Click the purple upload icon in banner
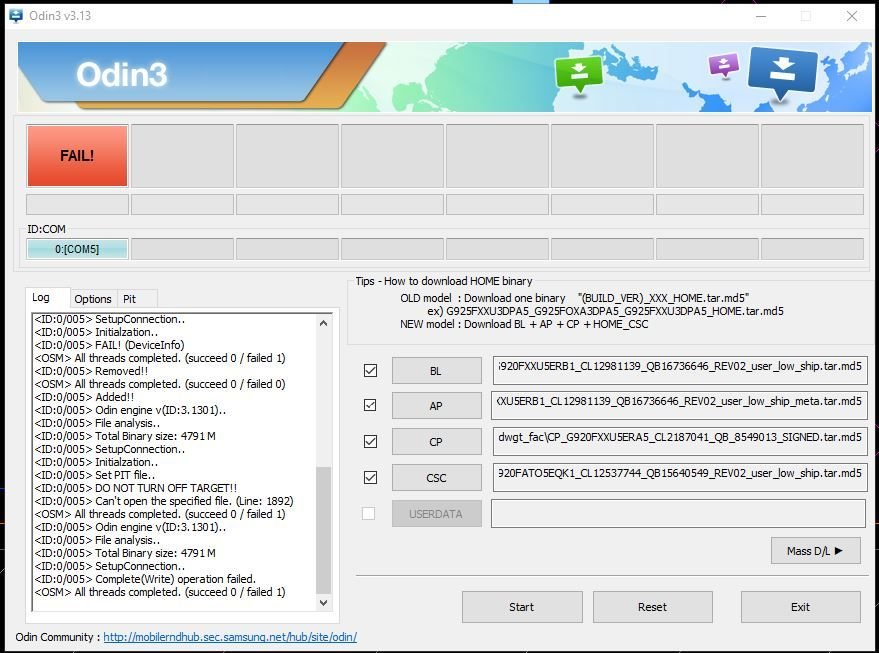Screen dimensions: 879x653 coord(724,65)
